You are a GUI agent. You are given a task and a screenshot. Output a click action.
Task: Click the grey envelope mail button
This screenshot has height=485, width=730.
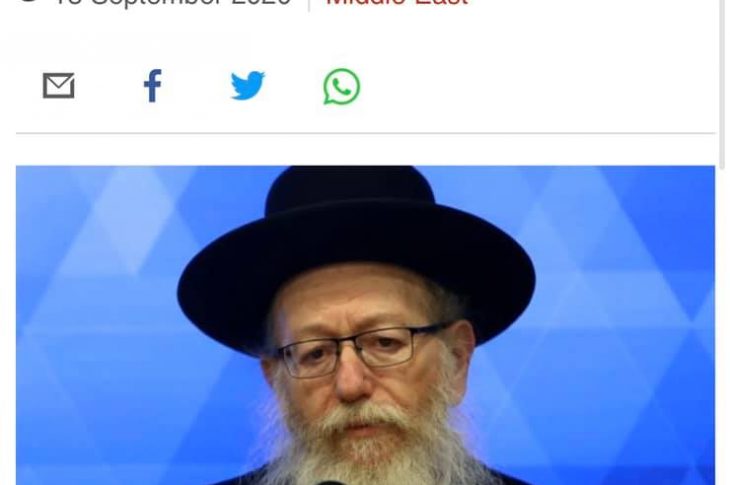59,86
